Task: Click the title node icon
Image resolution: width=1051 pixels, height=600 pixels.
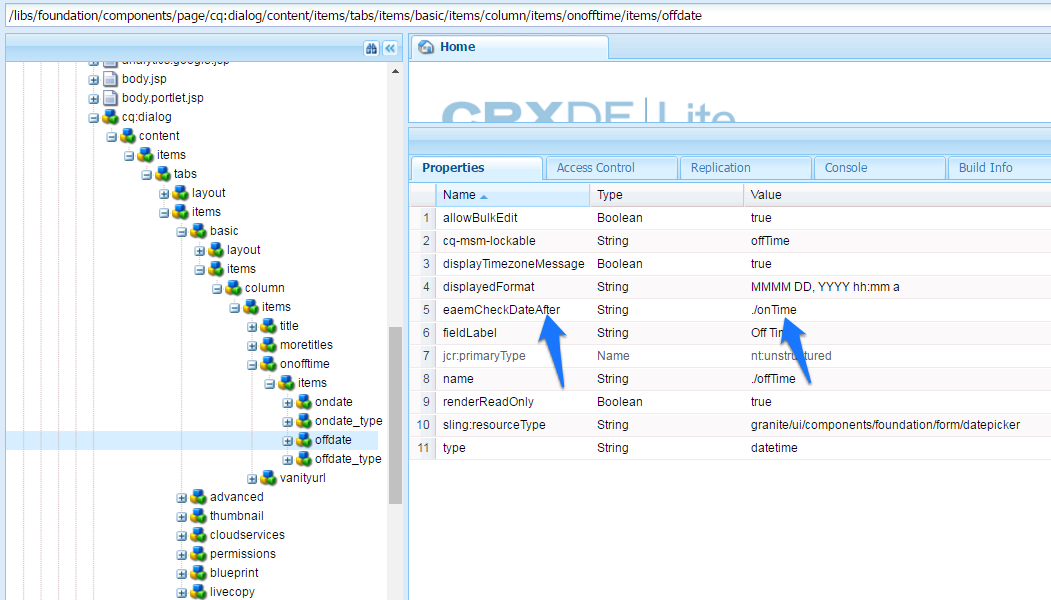Action: [269, 326]
